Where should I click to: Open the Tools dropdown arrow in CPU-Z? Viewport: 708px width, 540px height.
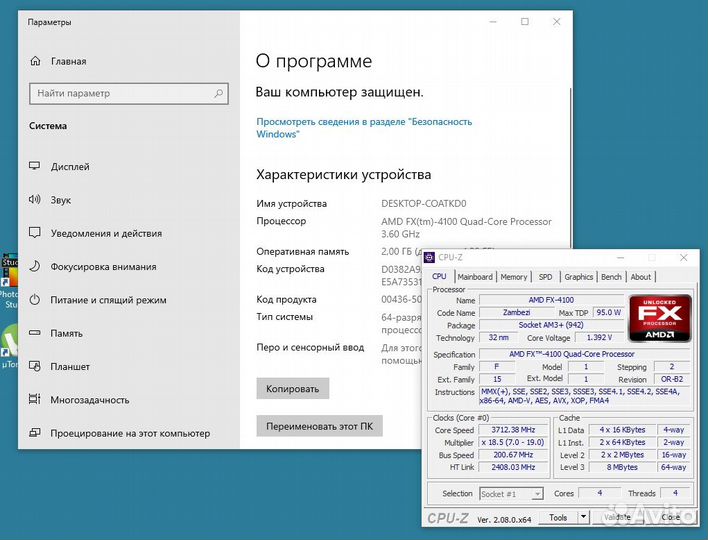point(583,517)
